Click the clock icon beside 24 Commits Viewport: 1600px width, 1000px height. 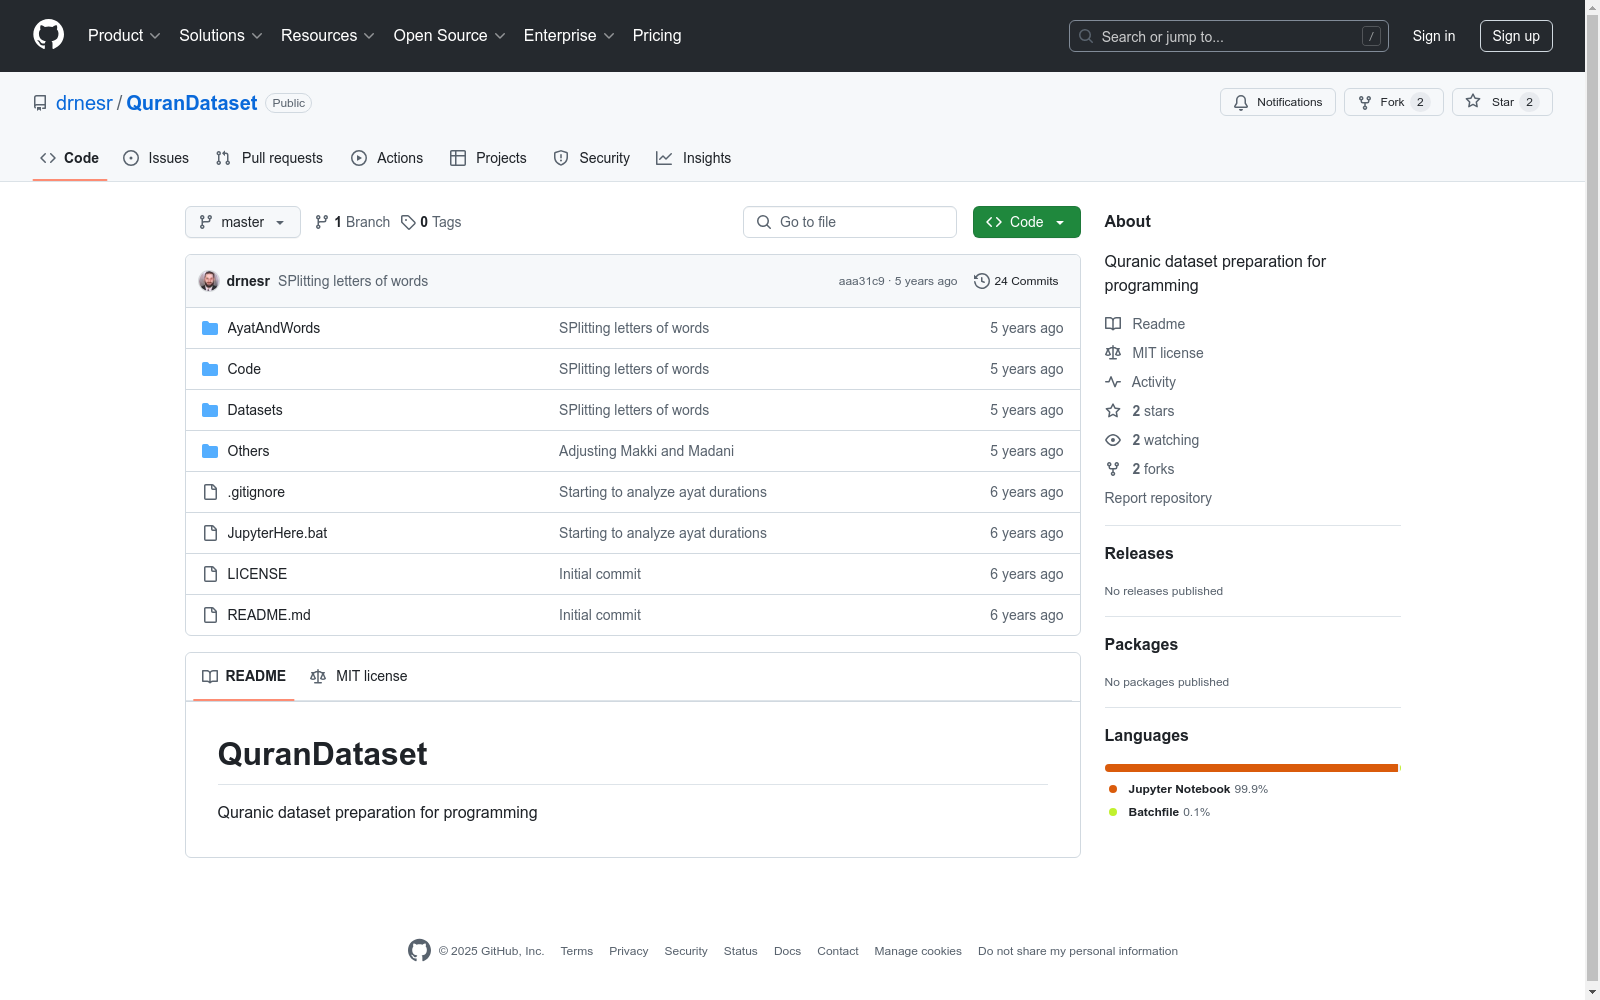pyautogui.click(x=982, y=281)
